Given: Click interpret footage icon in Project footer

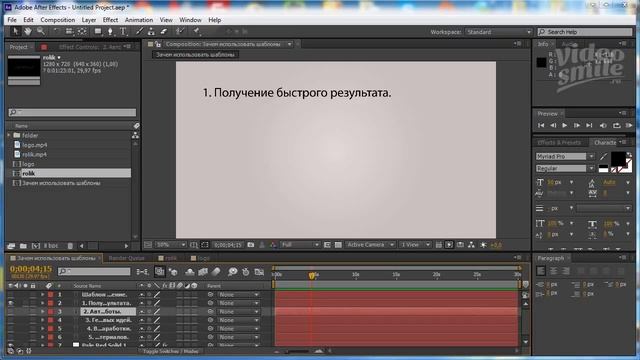Looking at the screenshot, I should [x=11, y=246].
